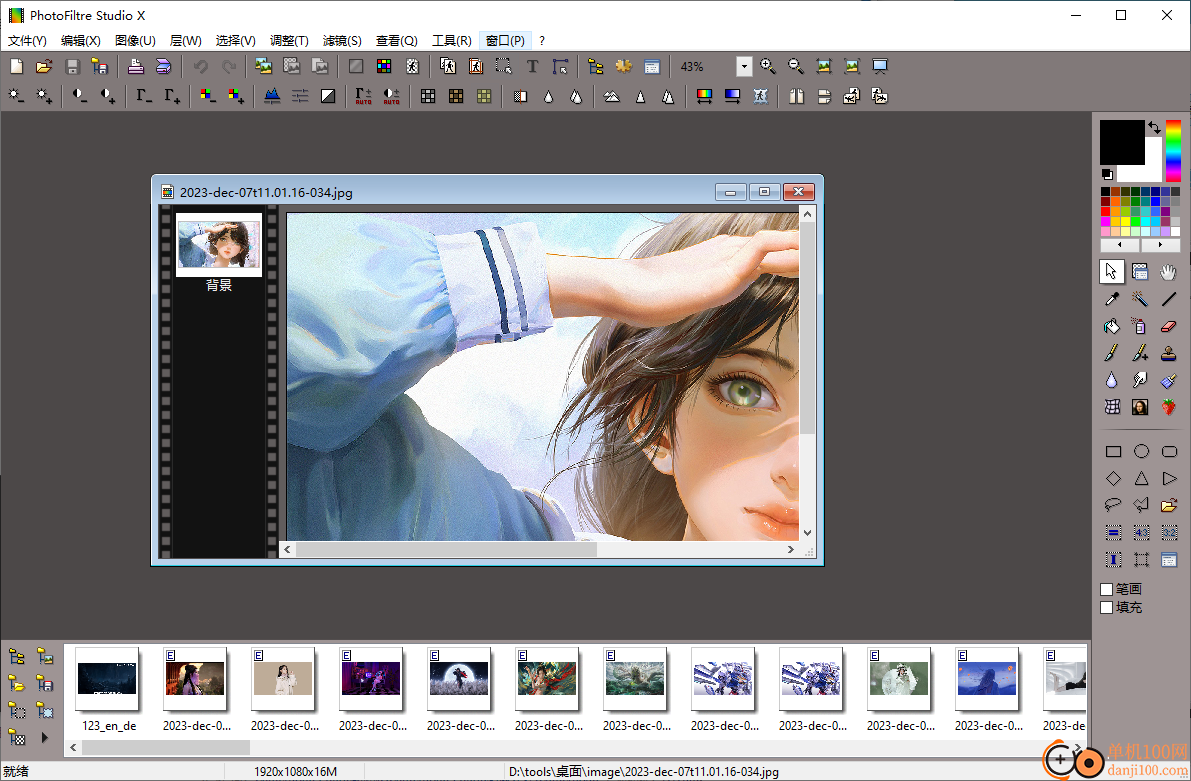Swap foreground and background colors
This screenshot has width=1191, height=781.
coord(1154,127)
